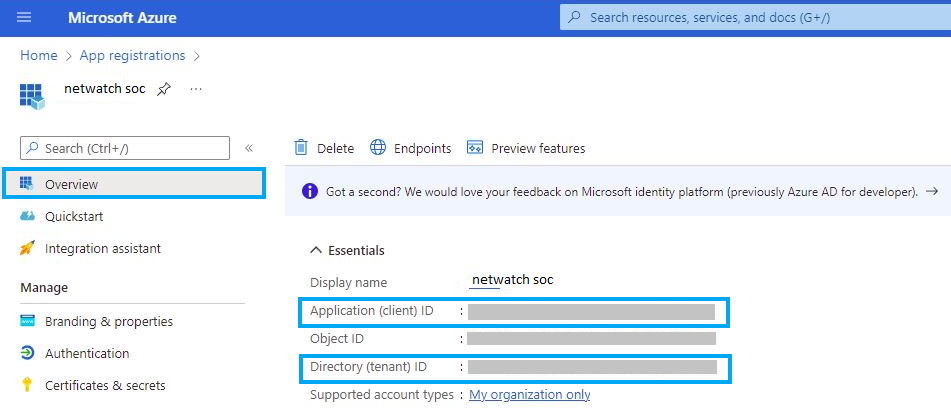Click the Microsoft Azure logo text
The height and width of the screenshot is (408, 951).
pos(122,18)
